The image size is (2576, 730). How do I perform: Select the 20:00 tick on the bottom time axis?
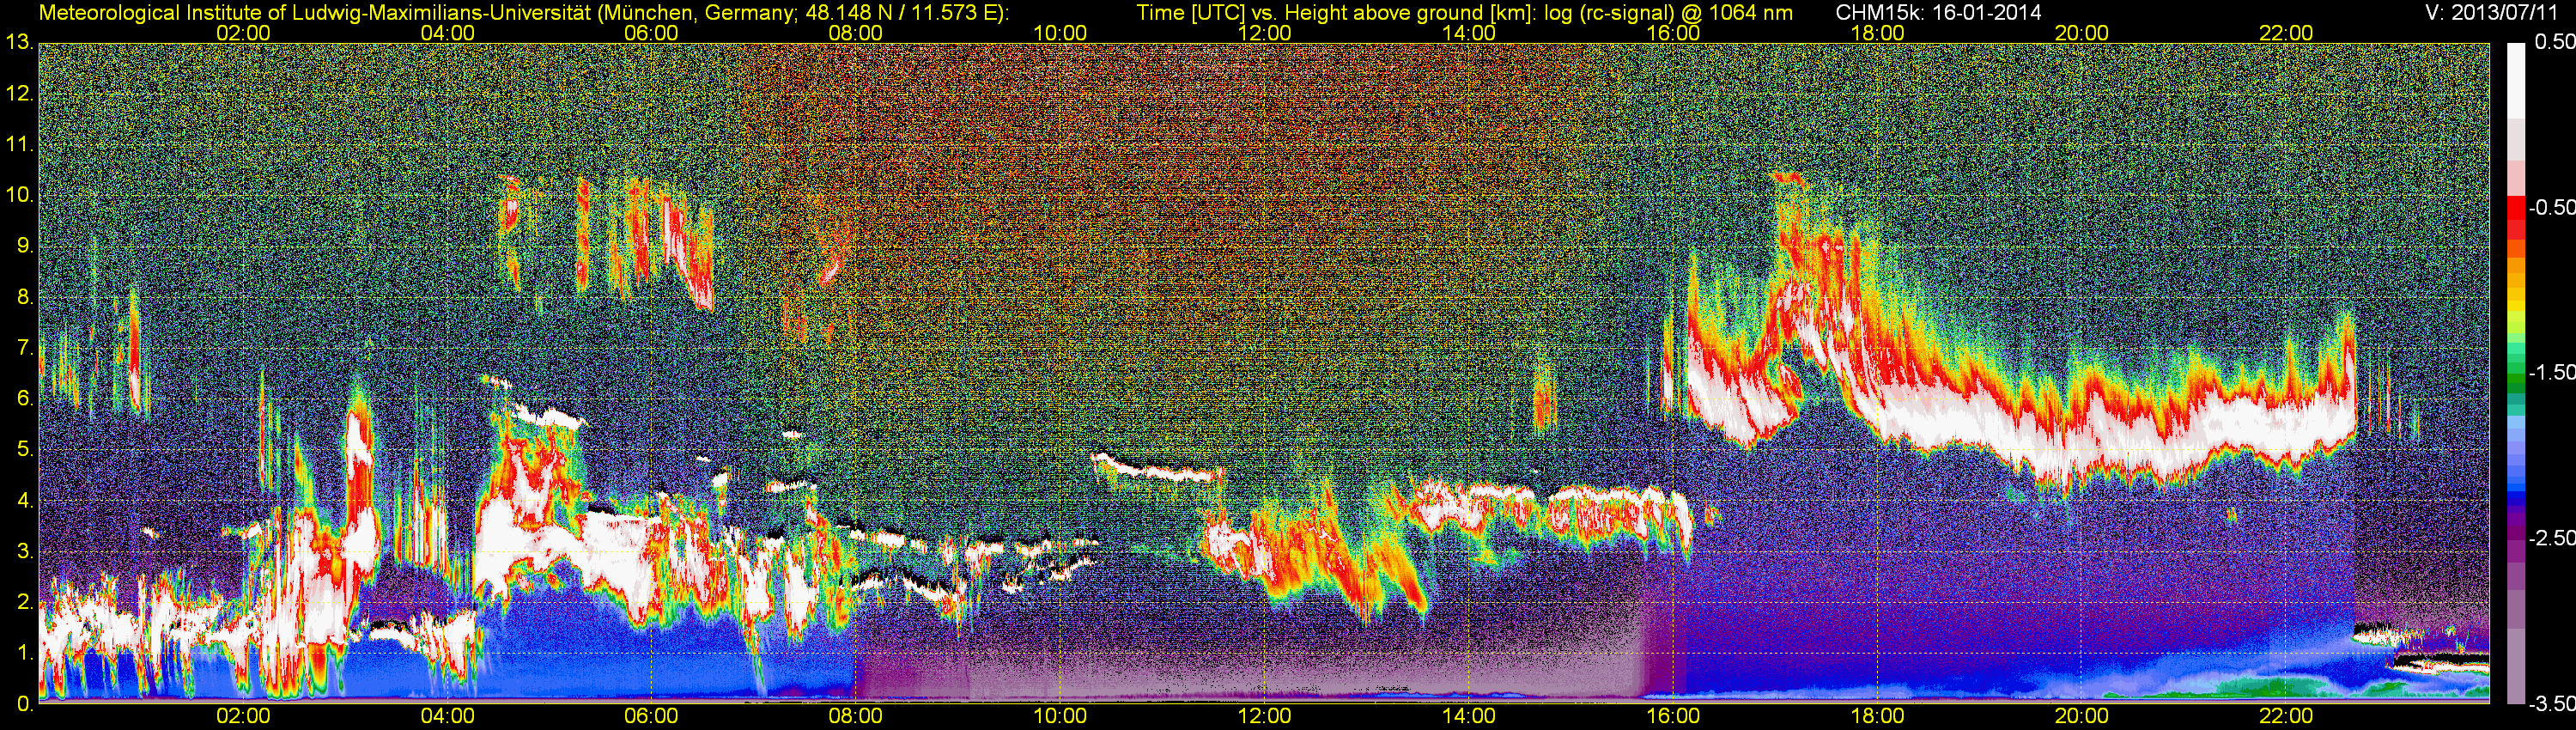coord(2082,716)
